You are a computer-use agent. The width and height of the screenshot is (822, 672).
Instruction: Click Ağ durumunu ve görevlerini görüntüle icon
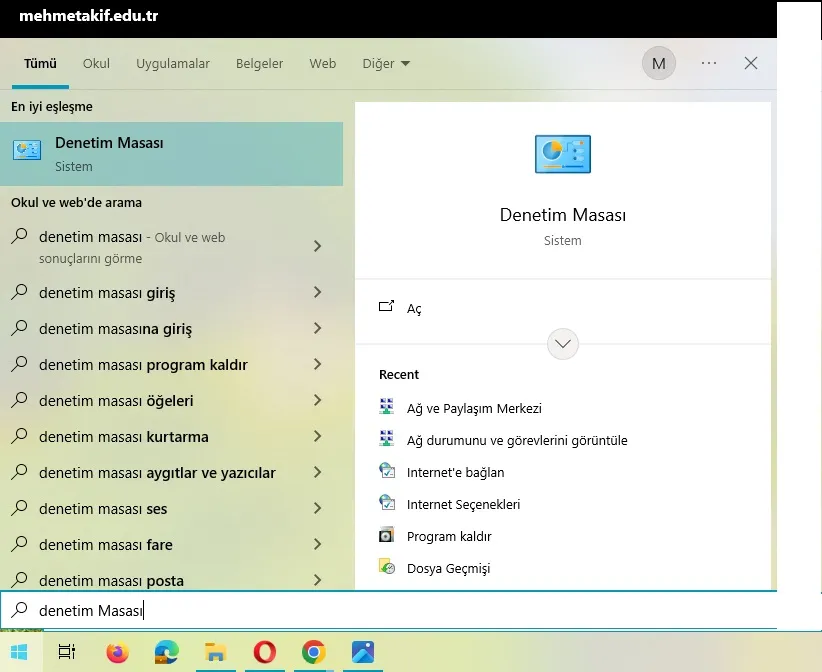pyautogui.click(x=386, y=439)
